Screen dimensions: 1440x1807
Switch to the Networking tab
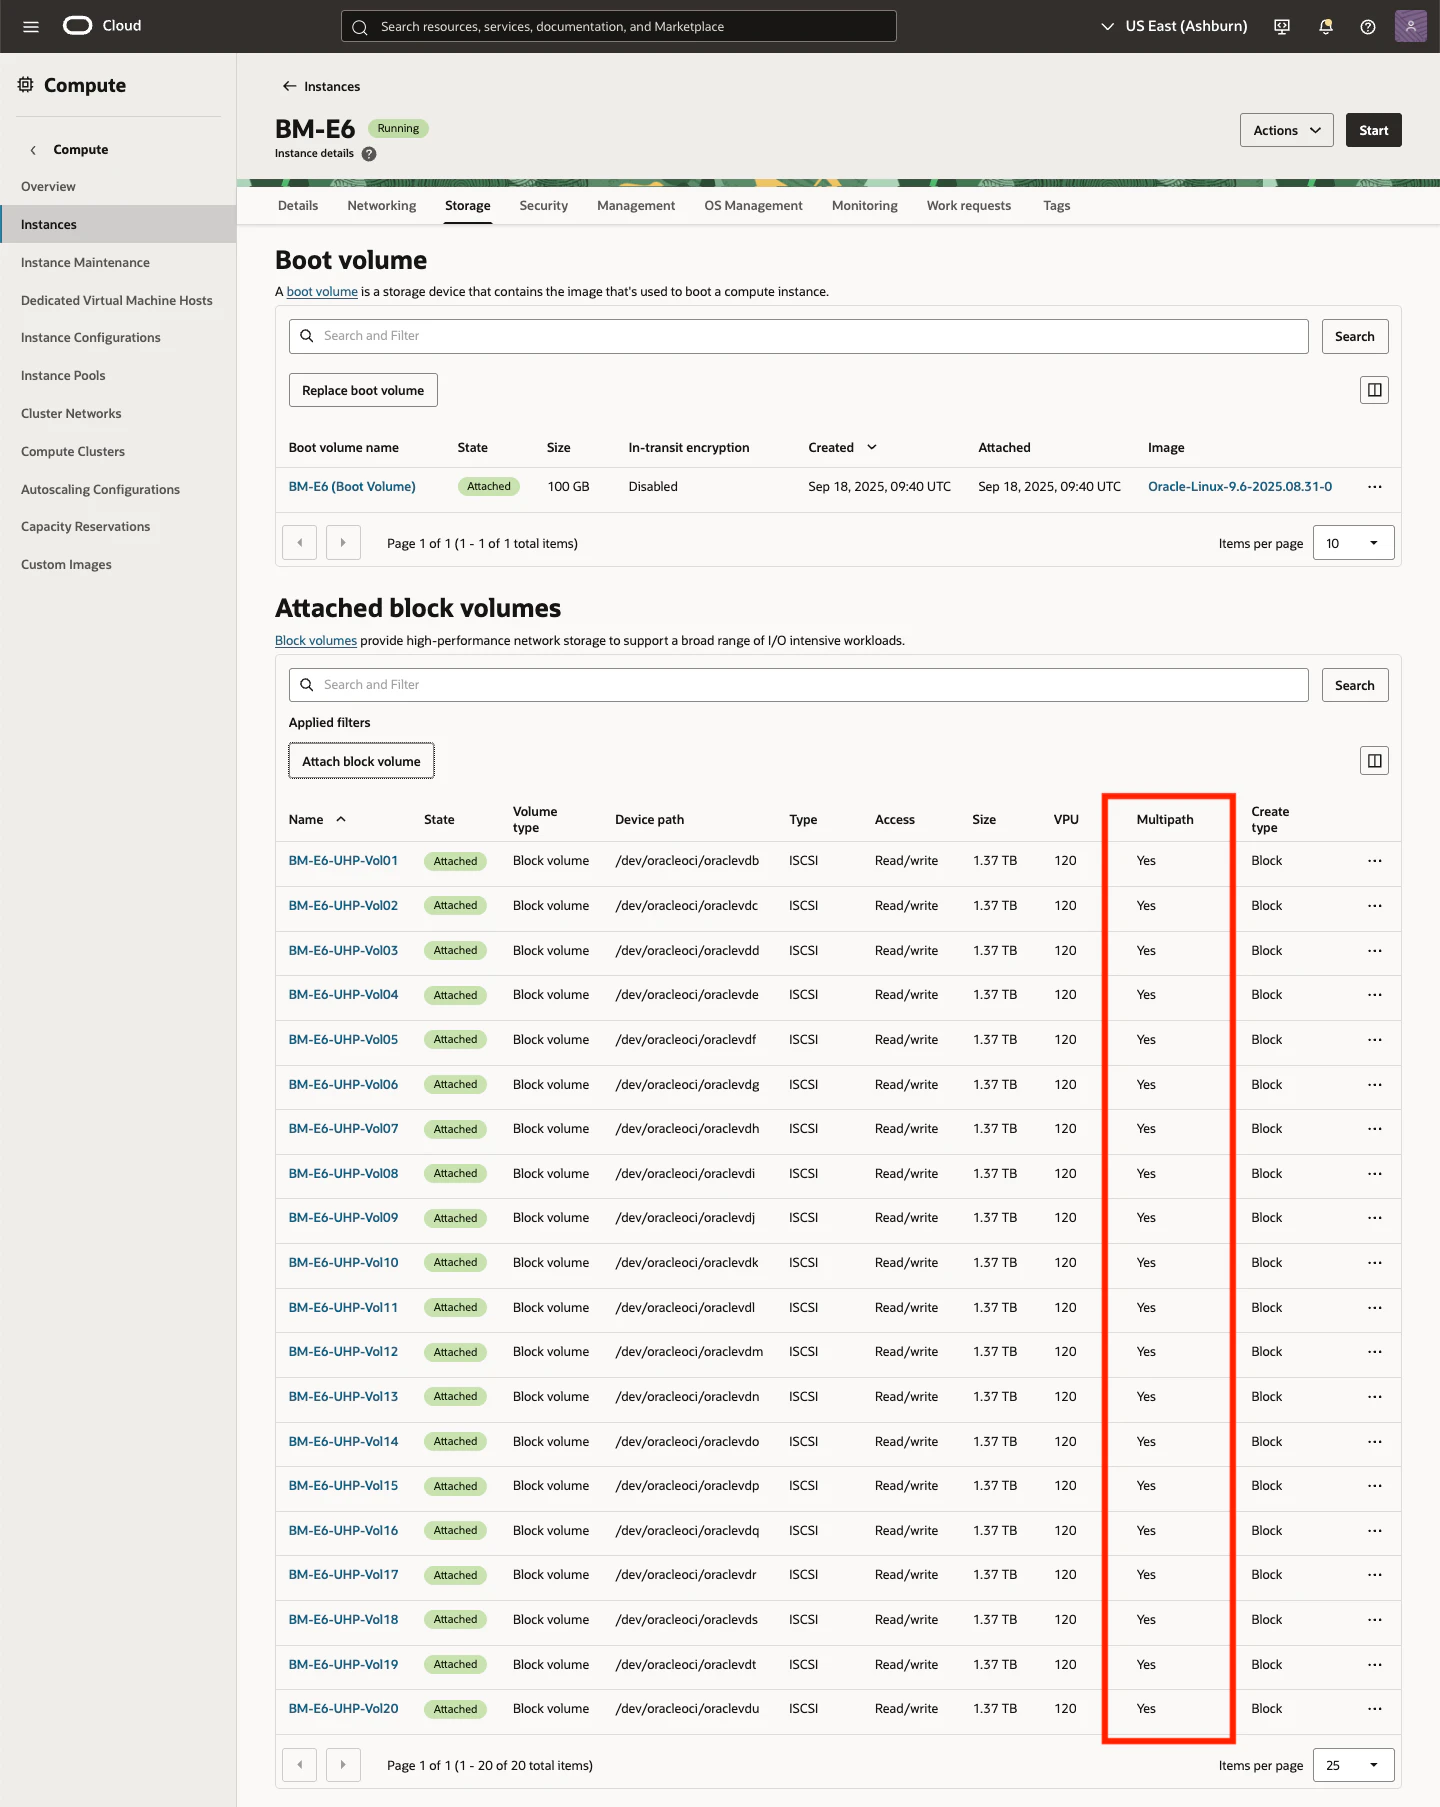[382, 206]
